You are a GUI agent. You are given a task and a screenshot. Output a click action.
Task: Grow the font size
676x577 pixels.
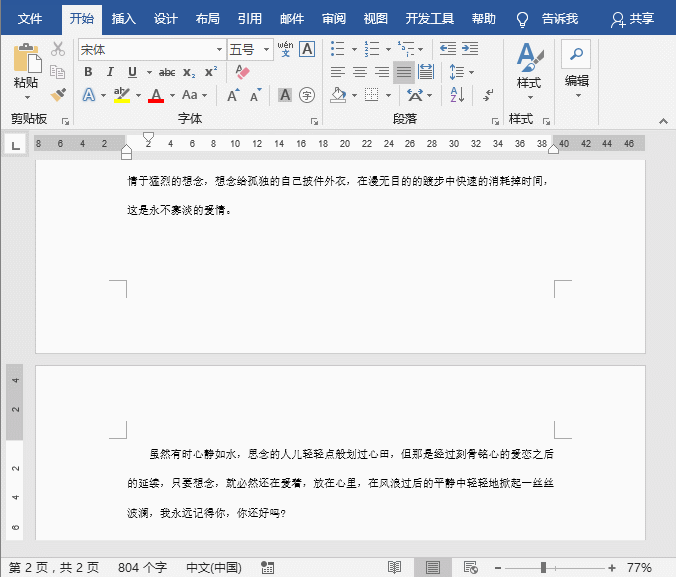233,95
